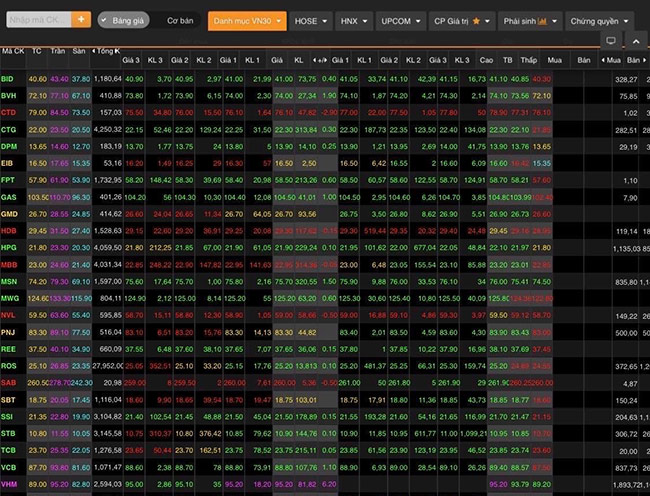Screen dimensions: 650x496
Task: Click CTD price change -2.90
Action: (328, 112)
